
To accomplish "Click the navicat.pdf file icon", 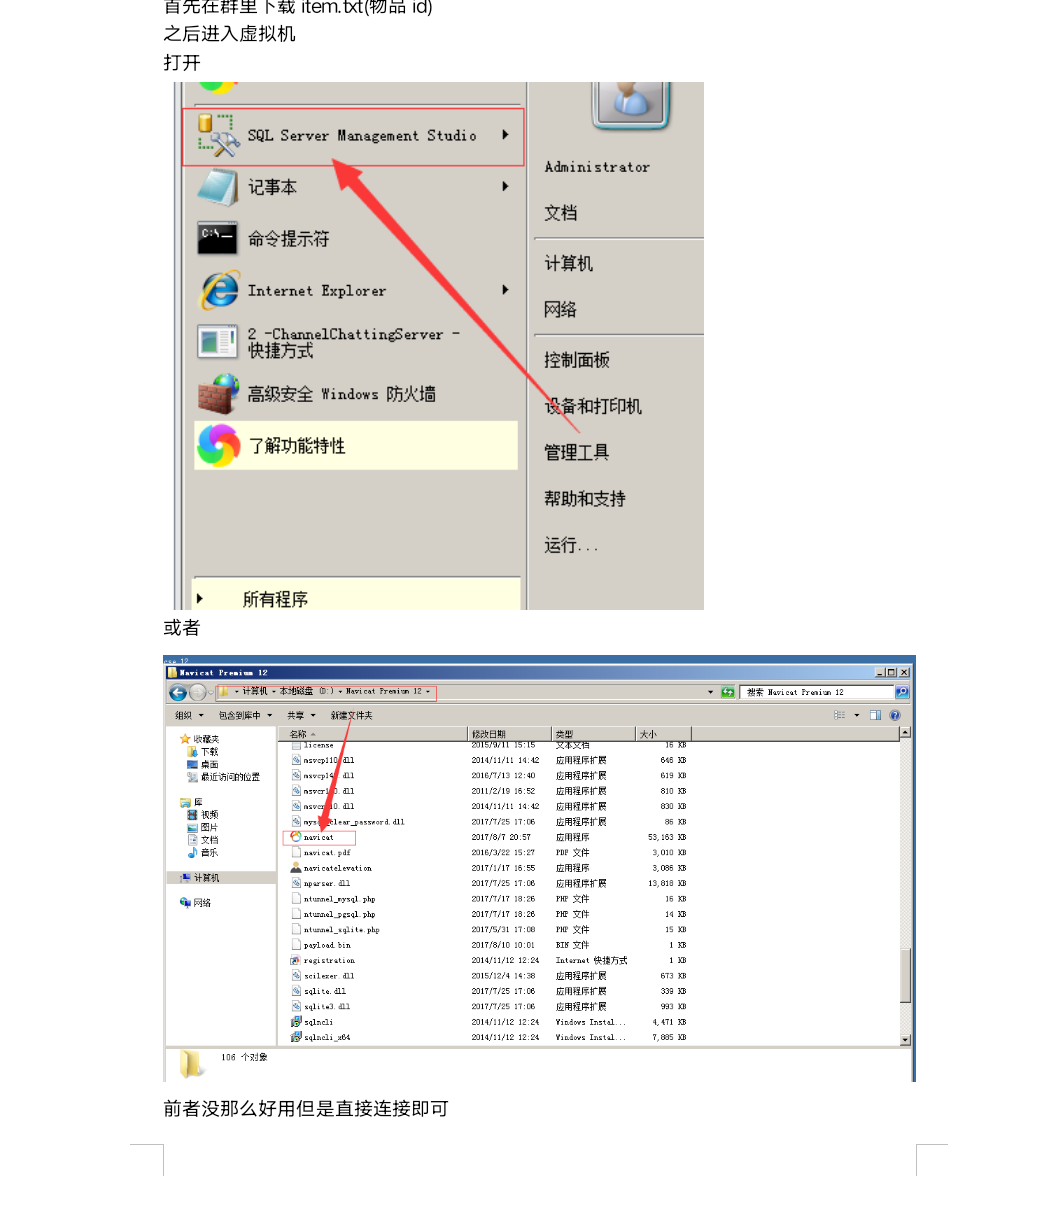I will pyautogui.click(x=296, y=852).
